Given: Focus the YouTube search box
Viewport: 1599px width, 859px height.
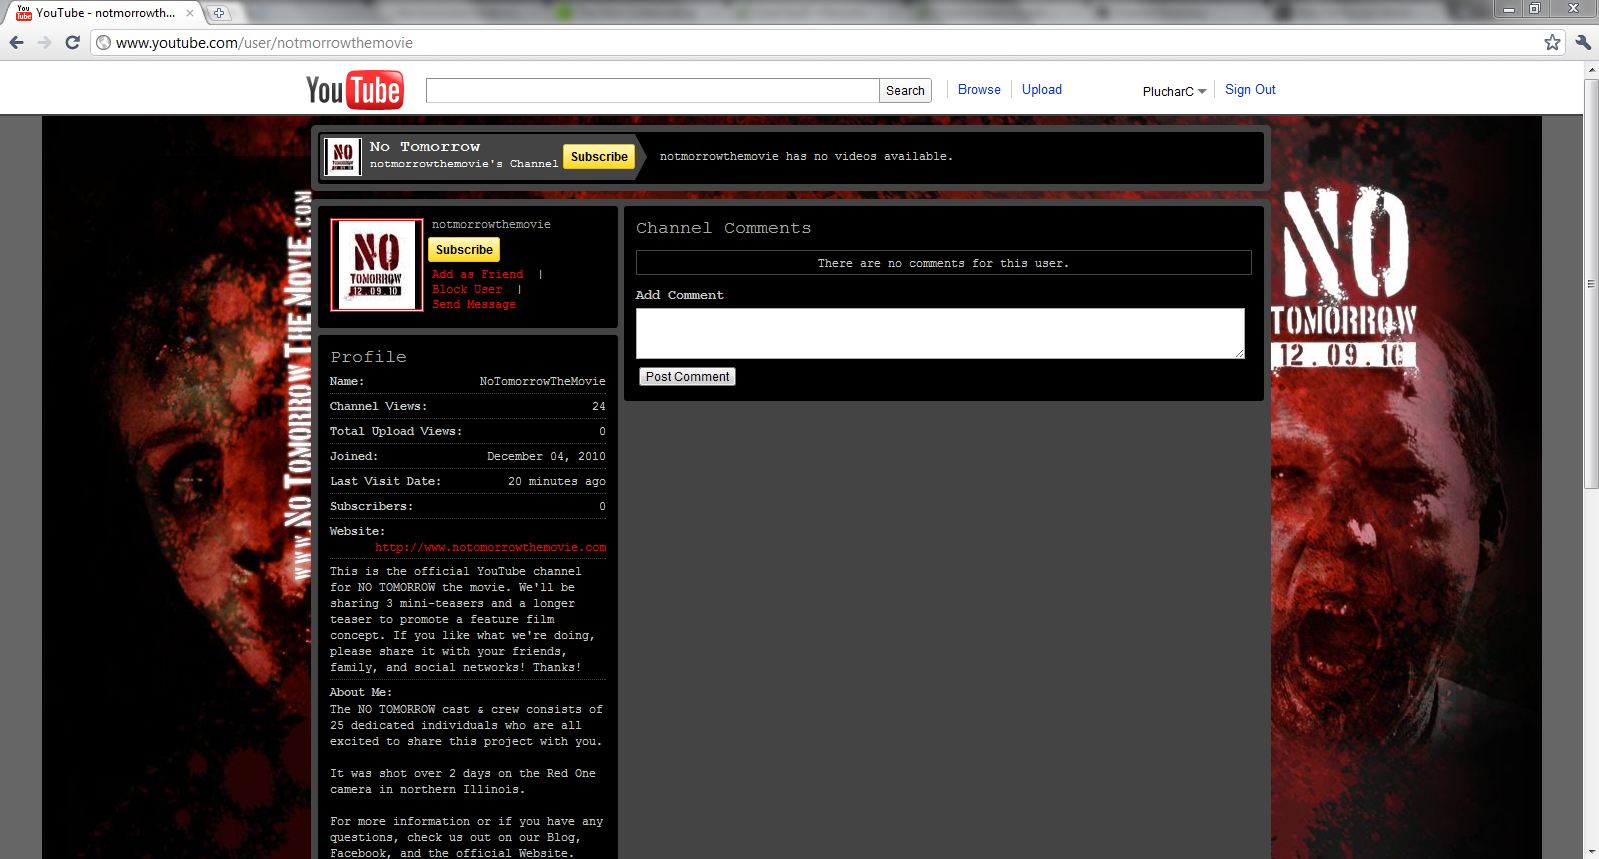Looking at the screenshot, I should pos(652,90).
